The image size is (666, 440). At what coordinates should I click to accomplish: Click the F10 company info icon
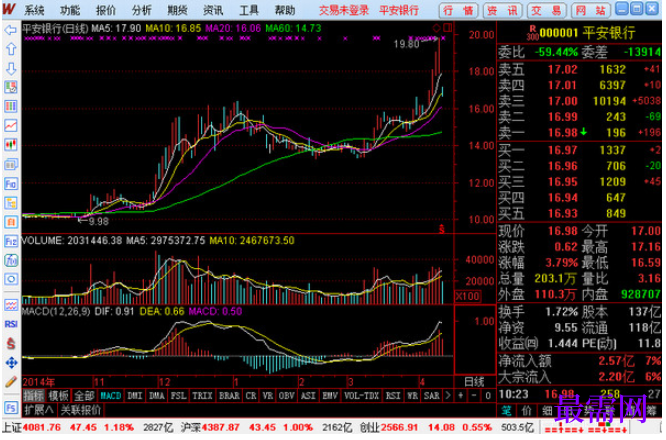pos(10,183)
